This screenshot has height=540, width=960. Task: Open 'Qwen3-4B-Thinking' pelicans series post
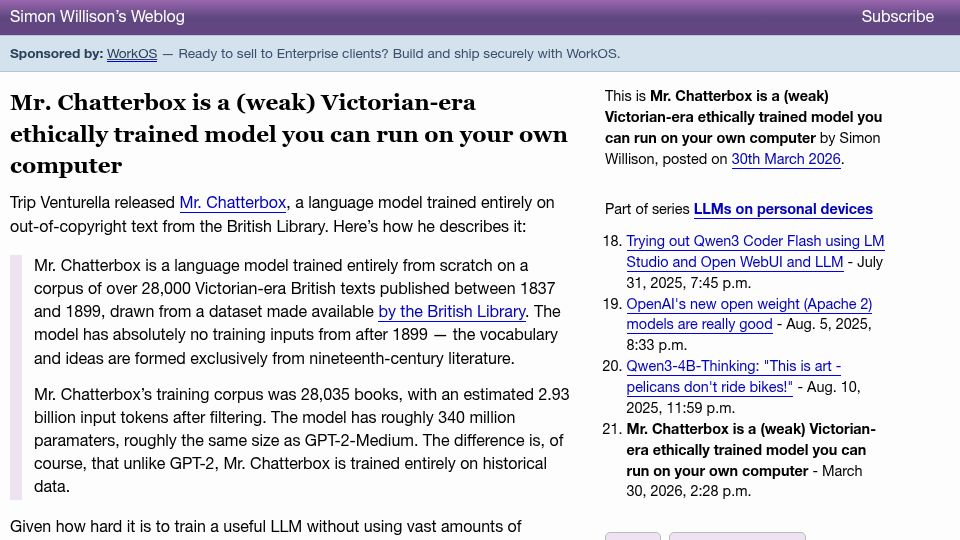733,377
